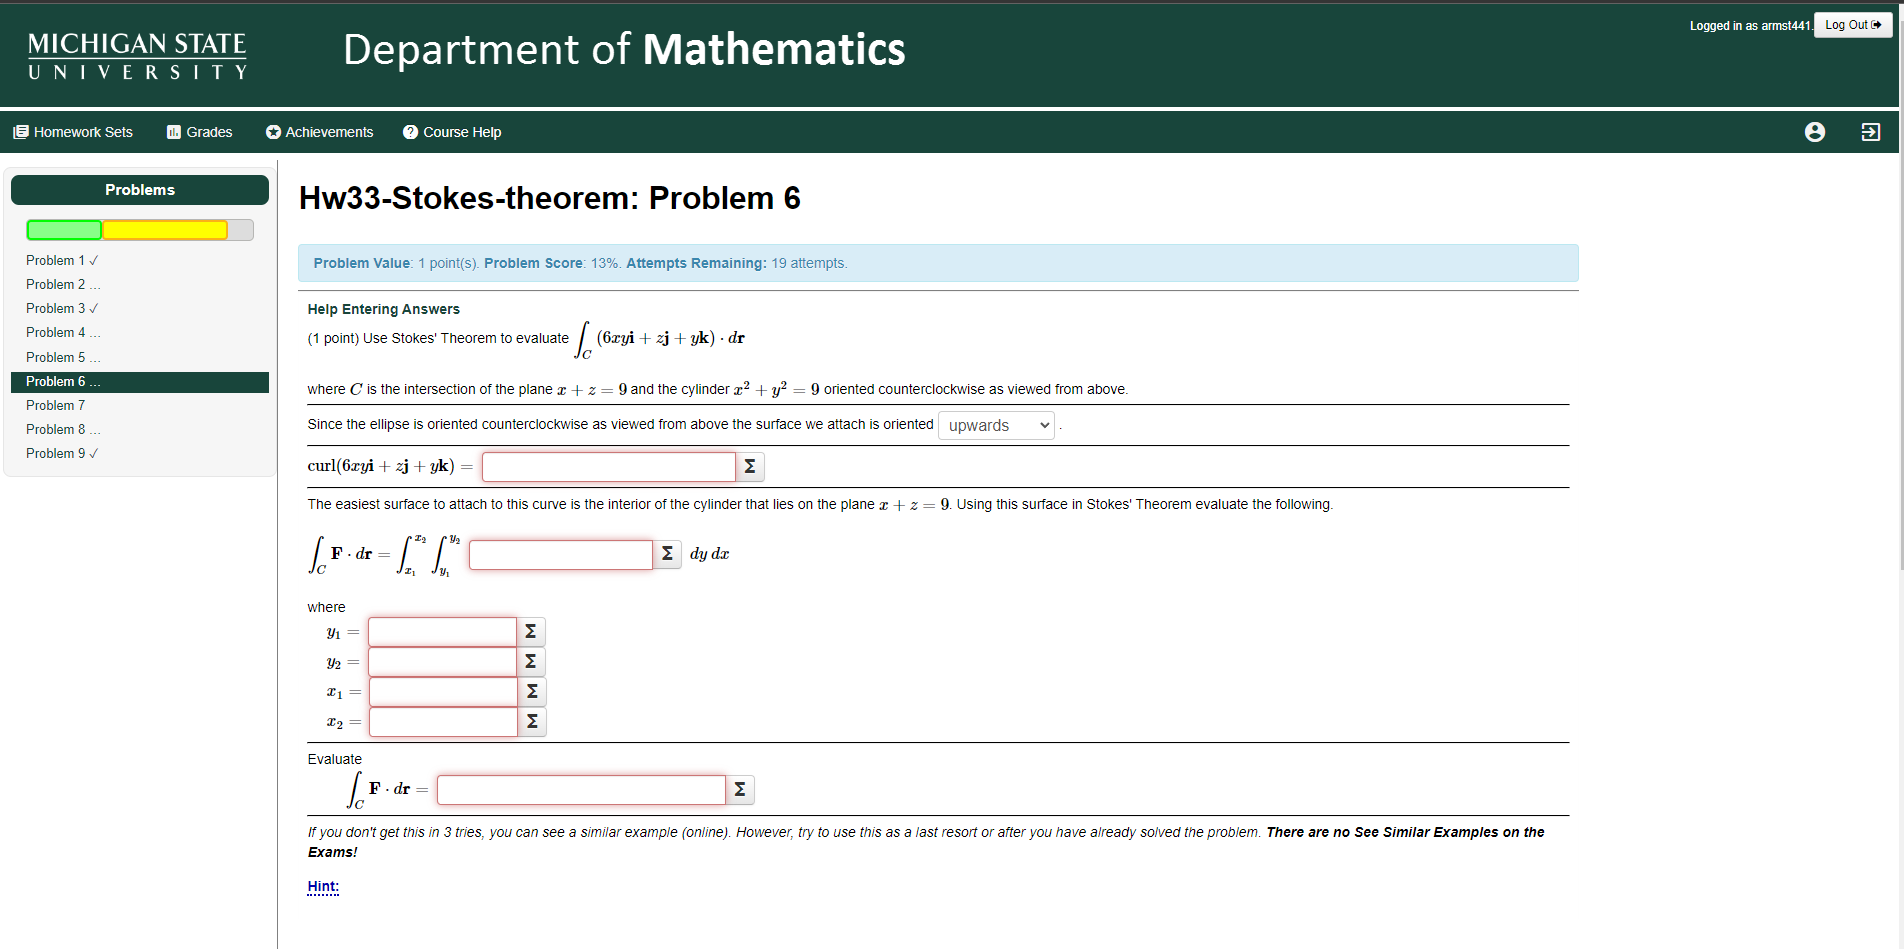Open Course Help

452,132
